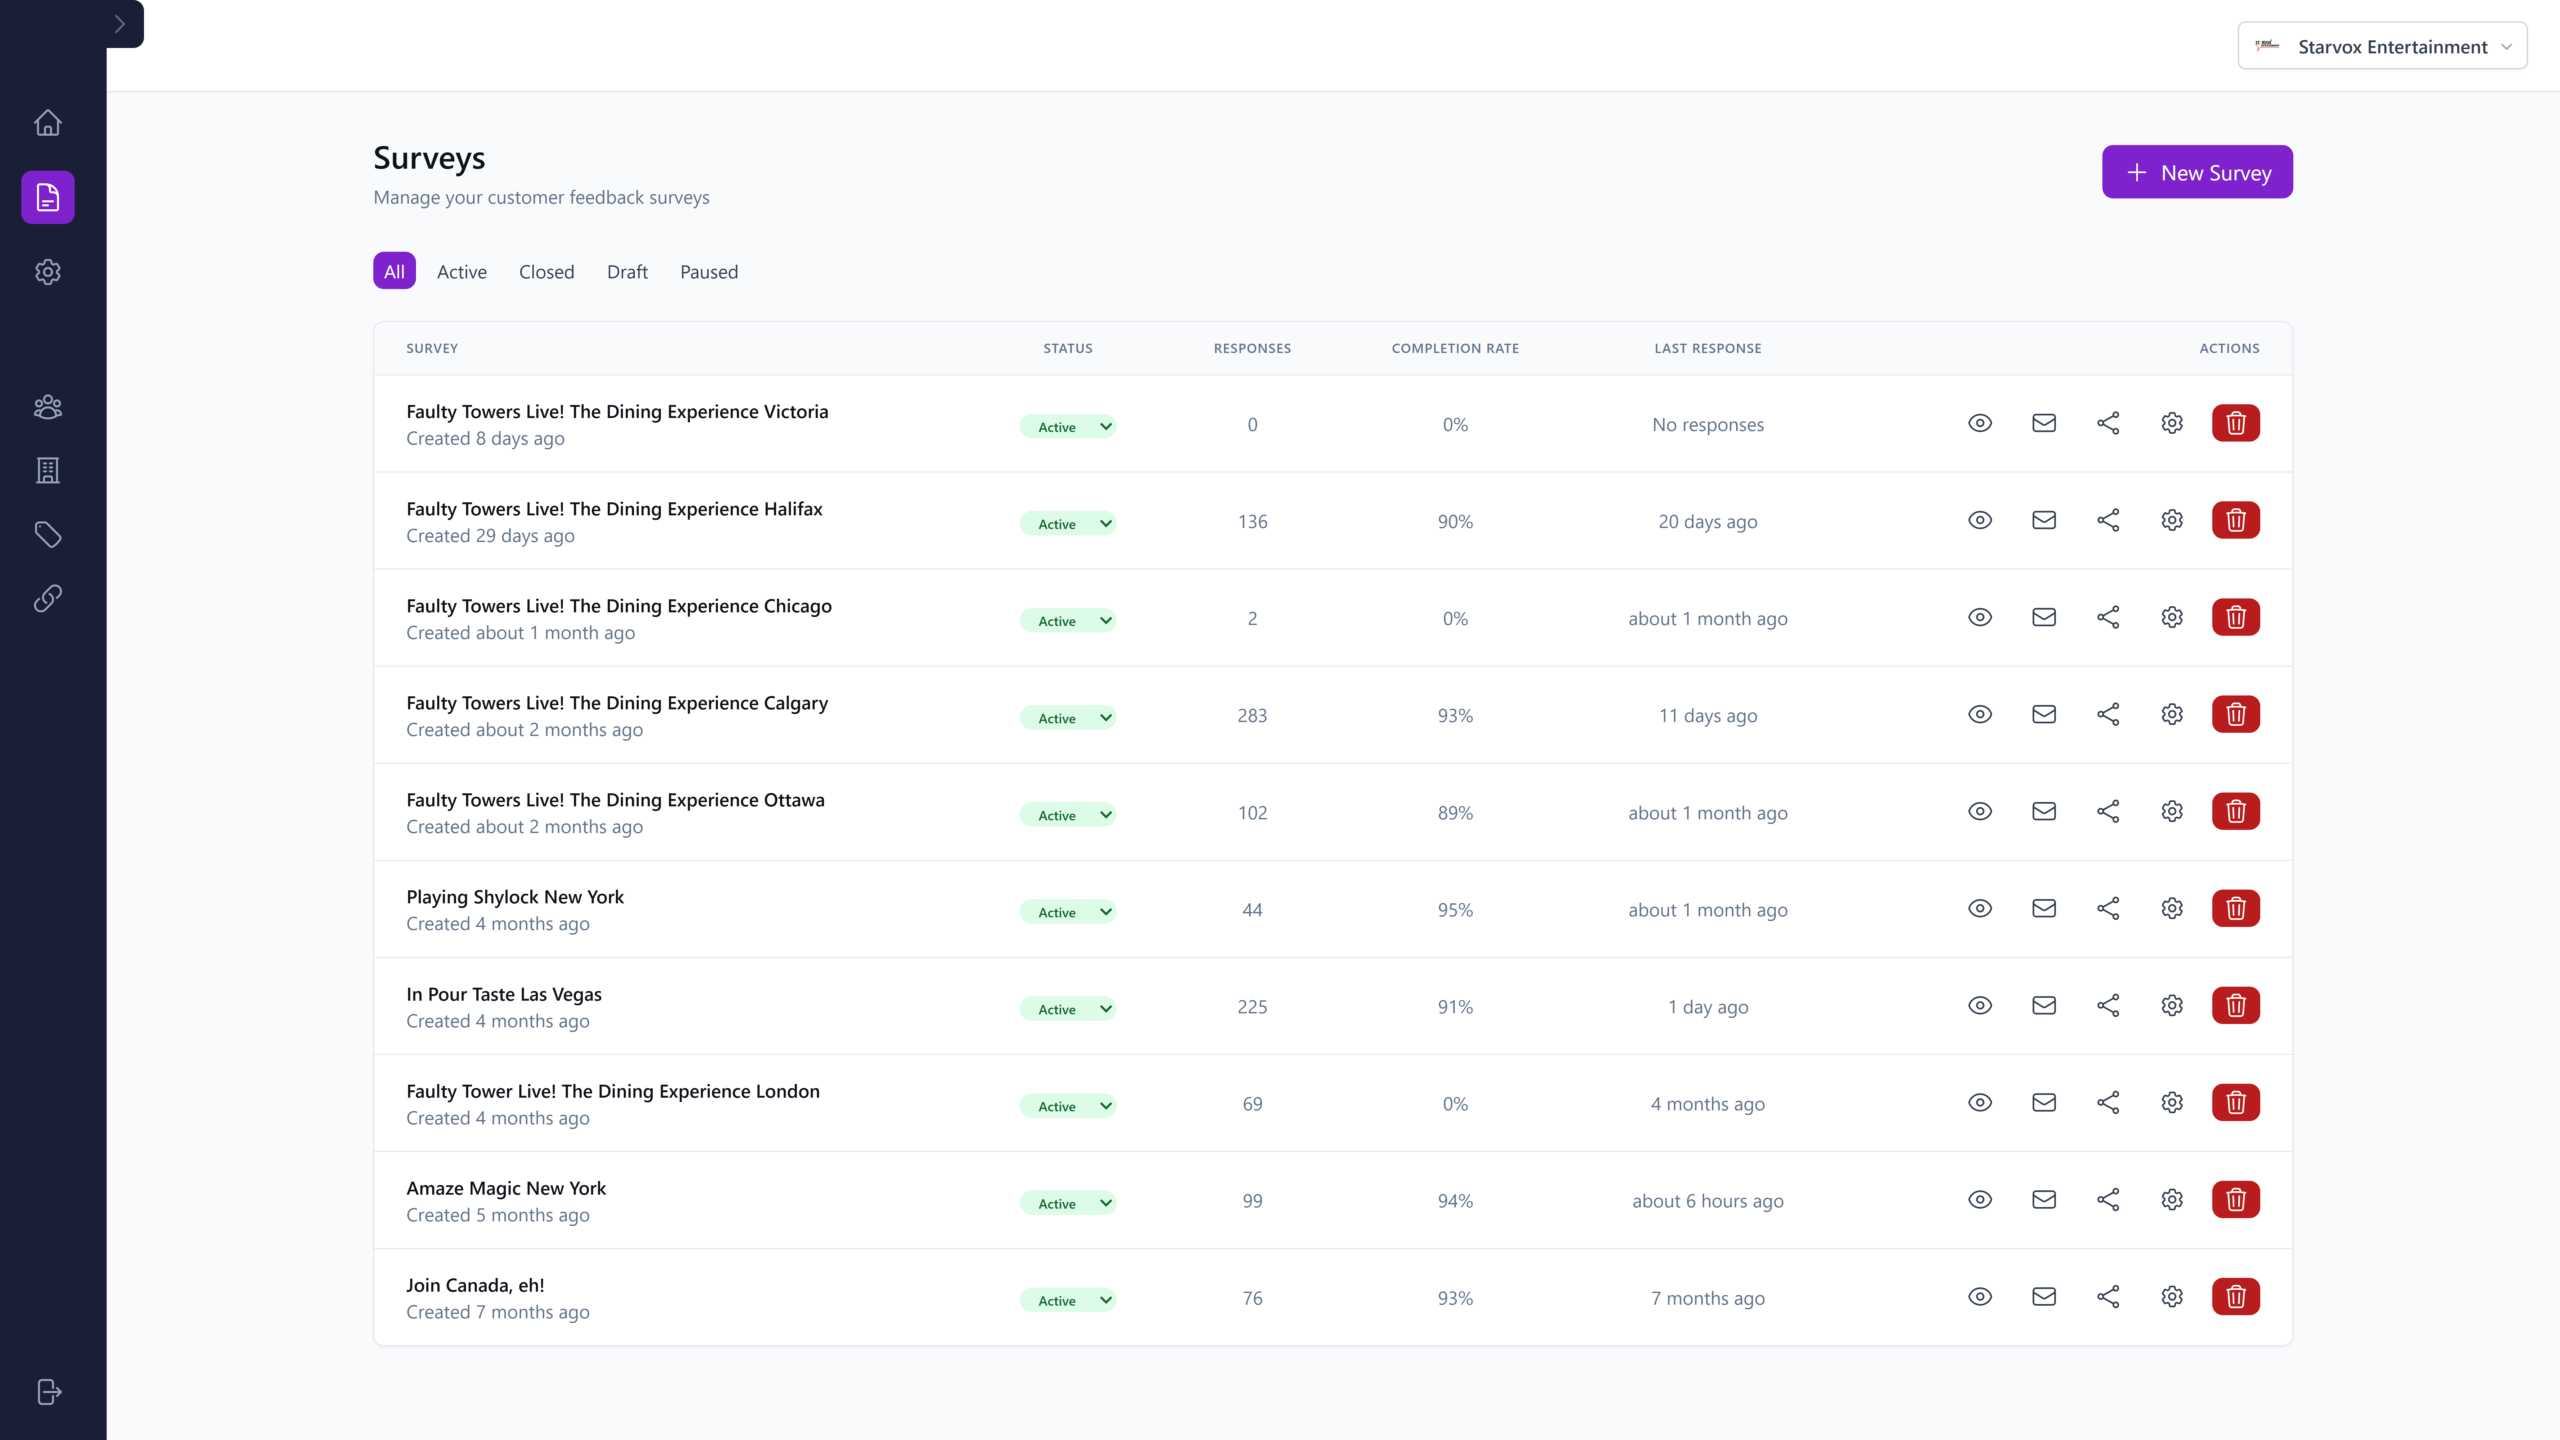Image resolution: width=2560 pixels, height=1440 pixels.
Task: Share the Chicago survey via share icon
Action: 2107,617
